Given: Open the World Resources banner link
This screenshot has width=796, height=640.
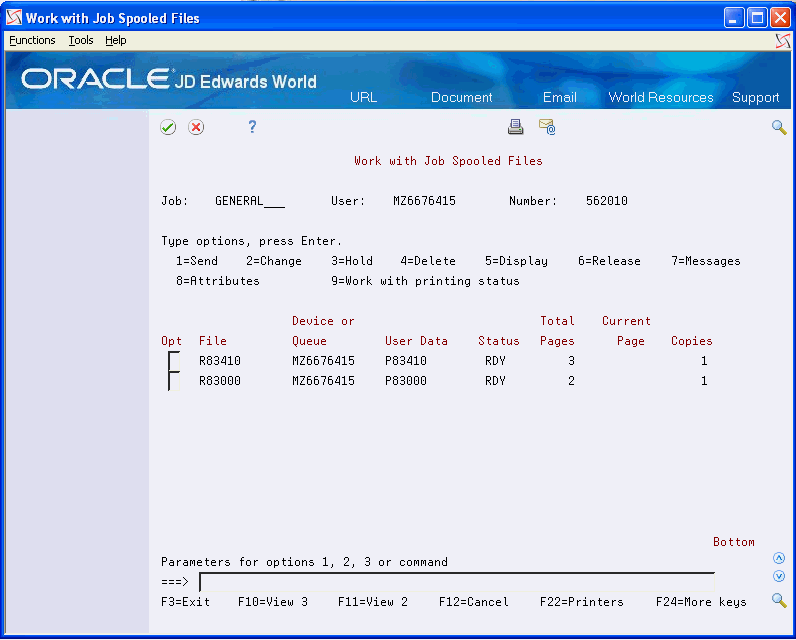Looking at the screenshot, I should point(661,97).
